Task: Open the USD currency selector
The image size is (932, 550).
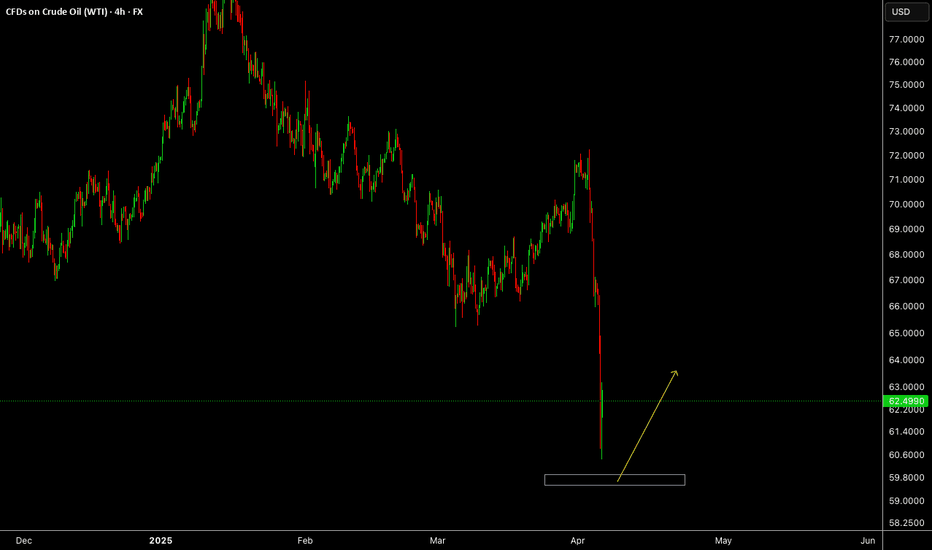Action: tap(906, 12)
